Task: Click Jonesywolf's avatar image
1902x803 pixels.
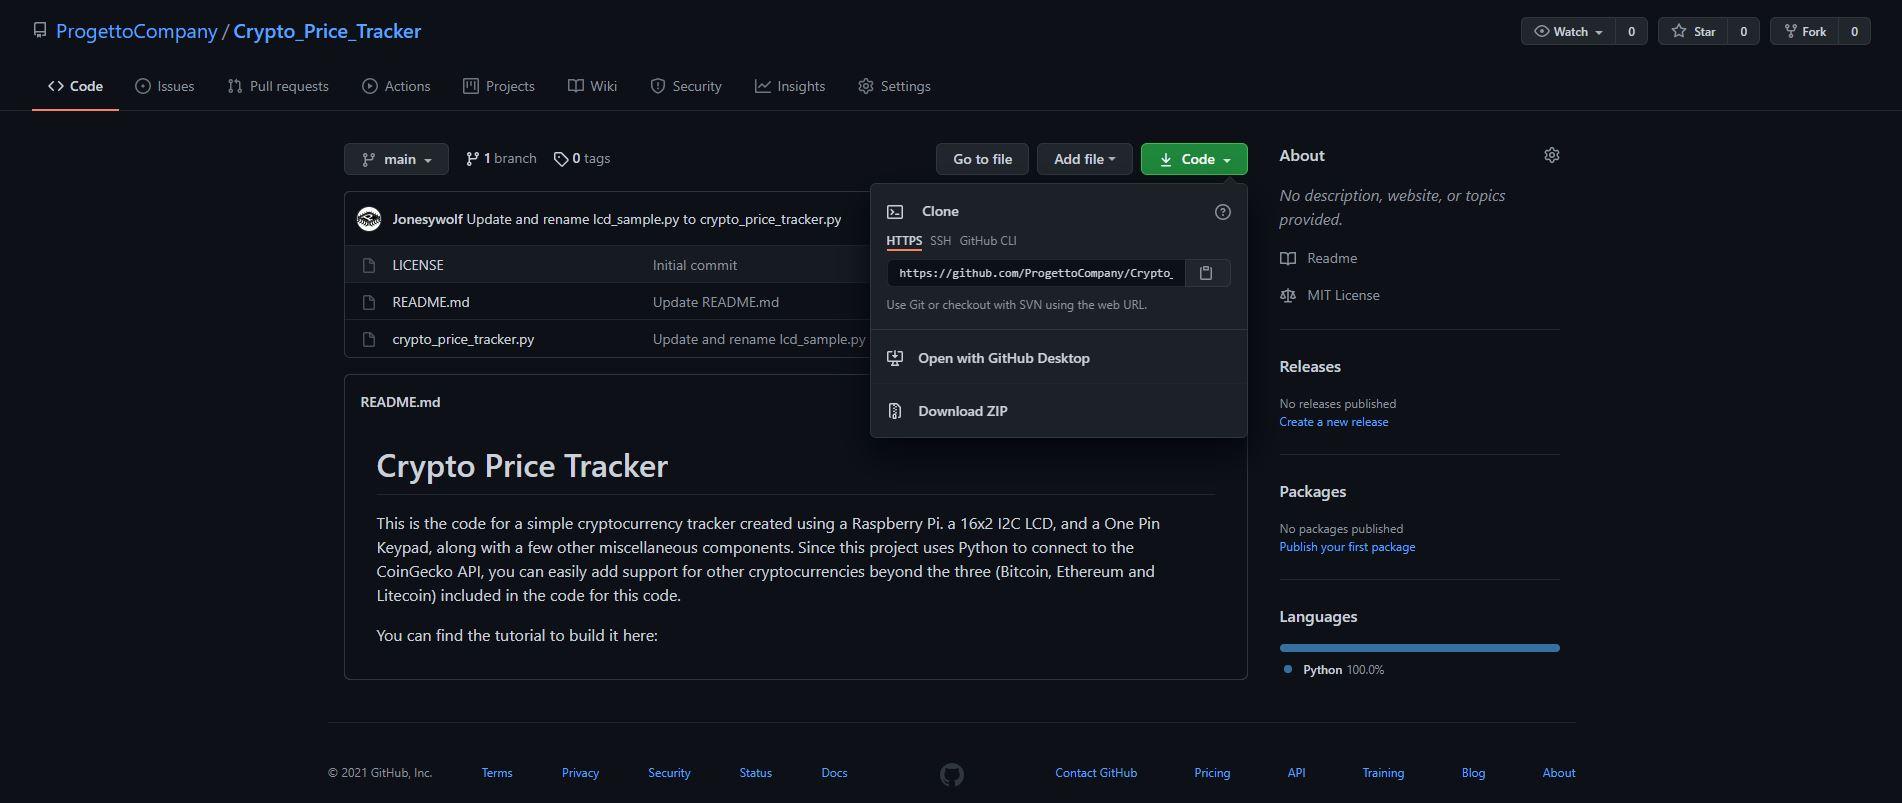Action: point(369,219)
